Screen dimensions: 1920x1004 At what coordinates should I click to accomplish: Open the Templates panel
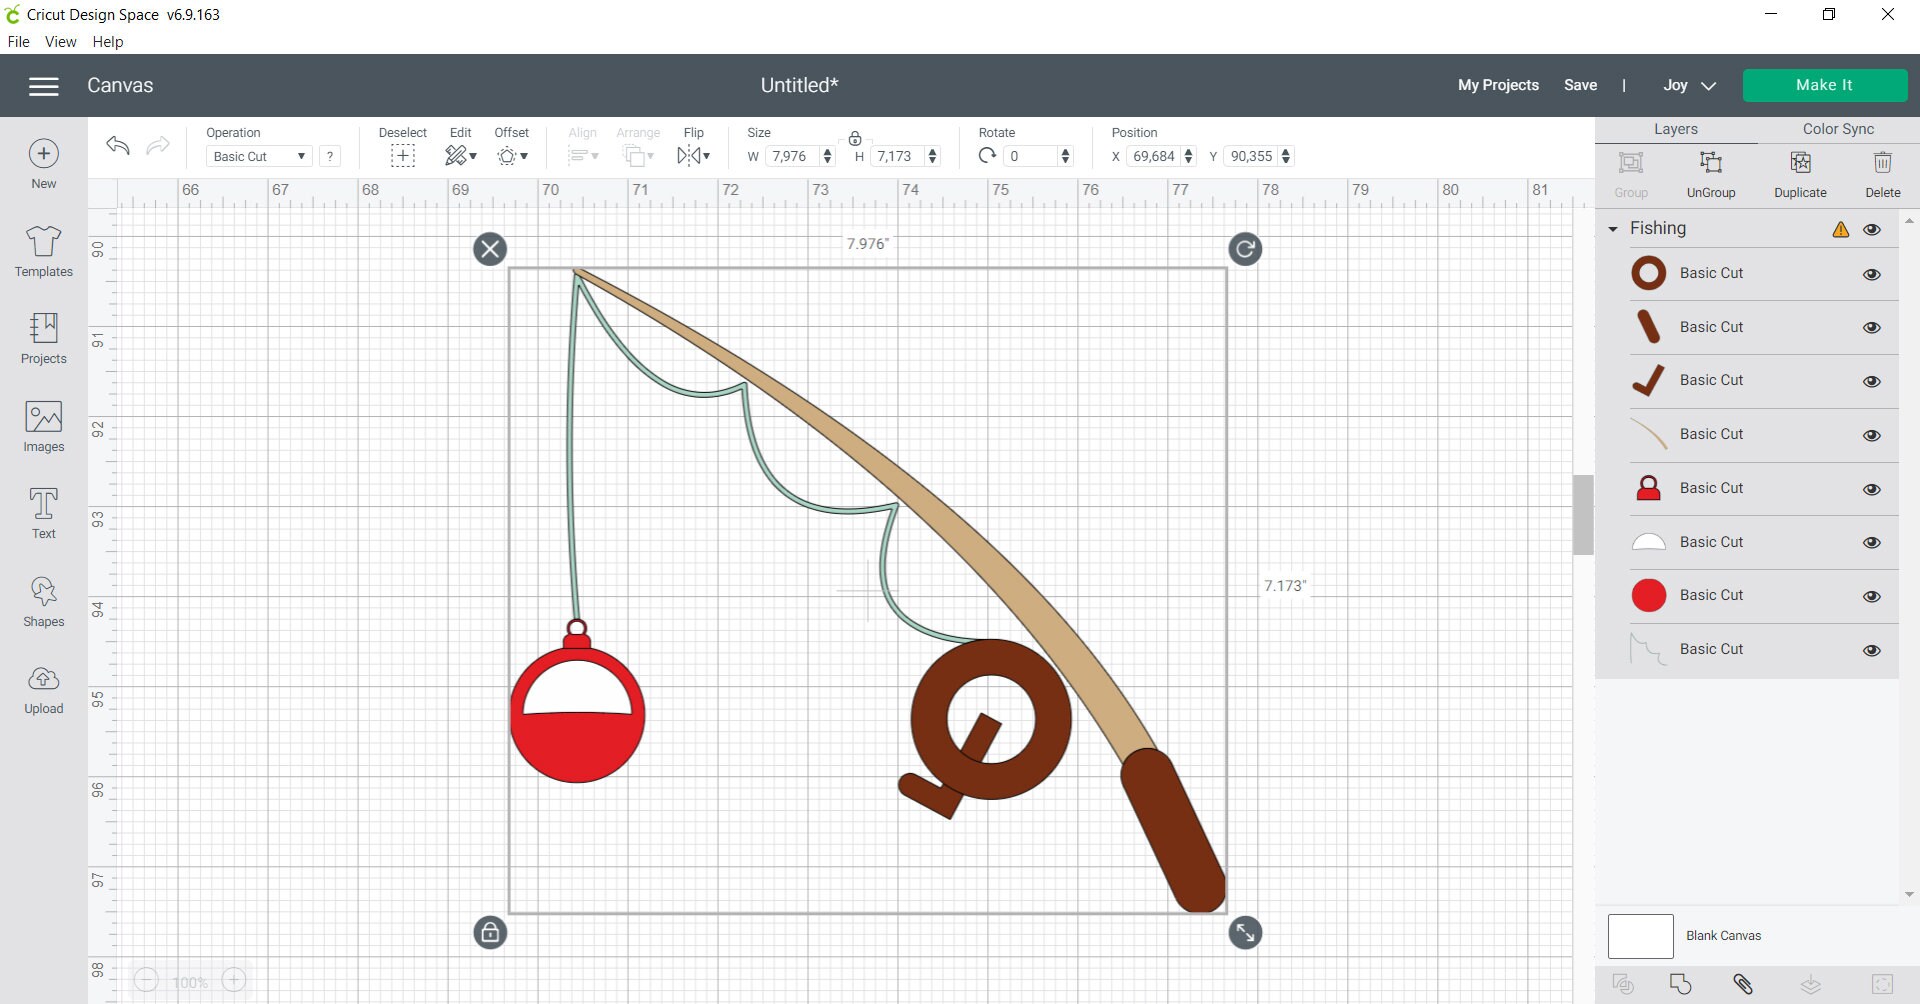(x=43, y=250)
